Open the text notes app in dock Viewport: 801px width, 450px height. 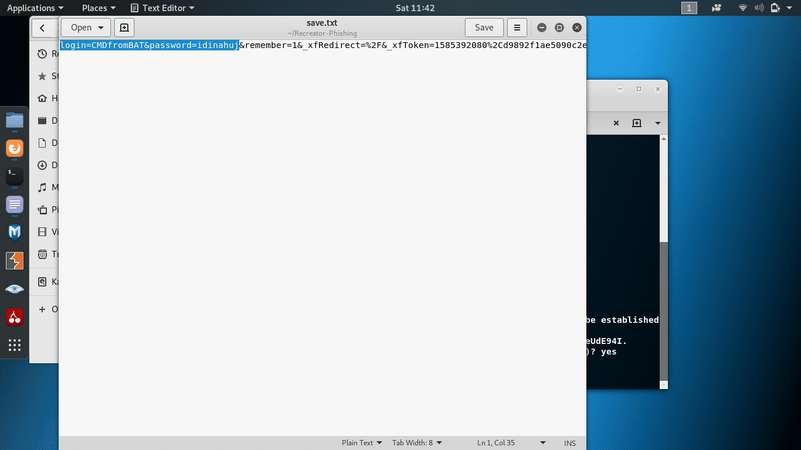14,204
